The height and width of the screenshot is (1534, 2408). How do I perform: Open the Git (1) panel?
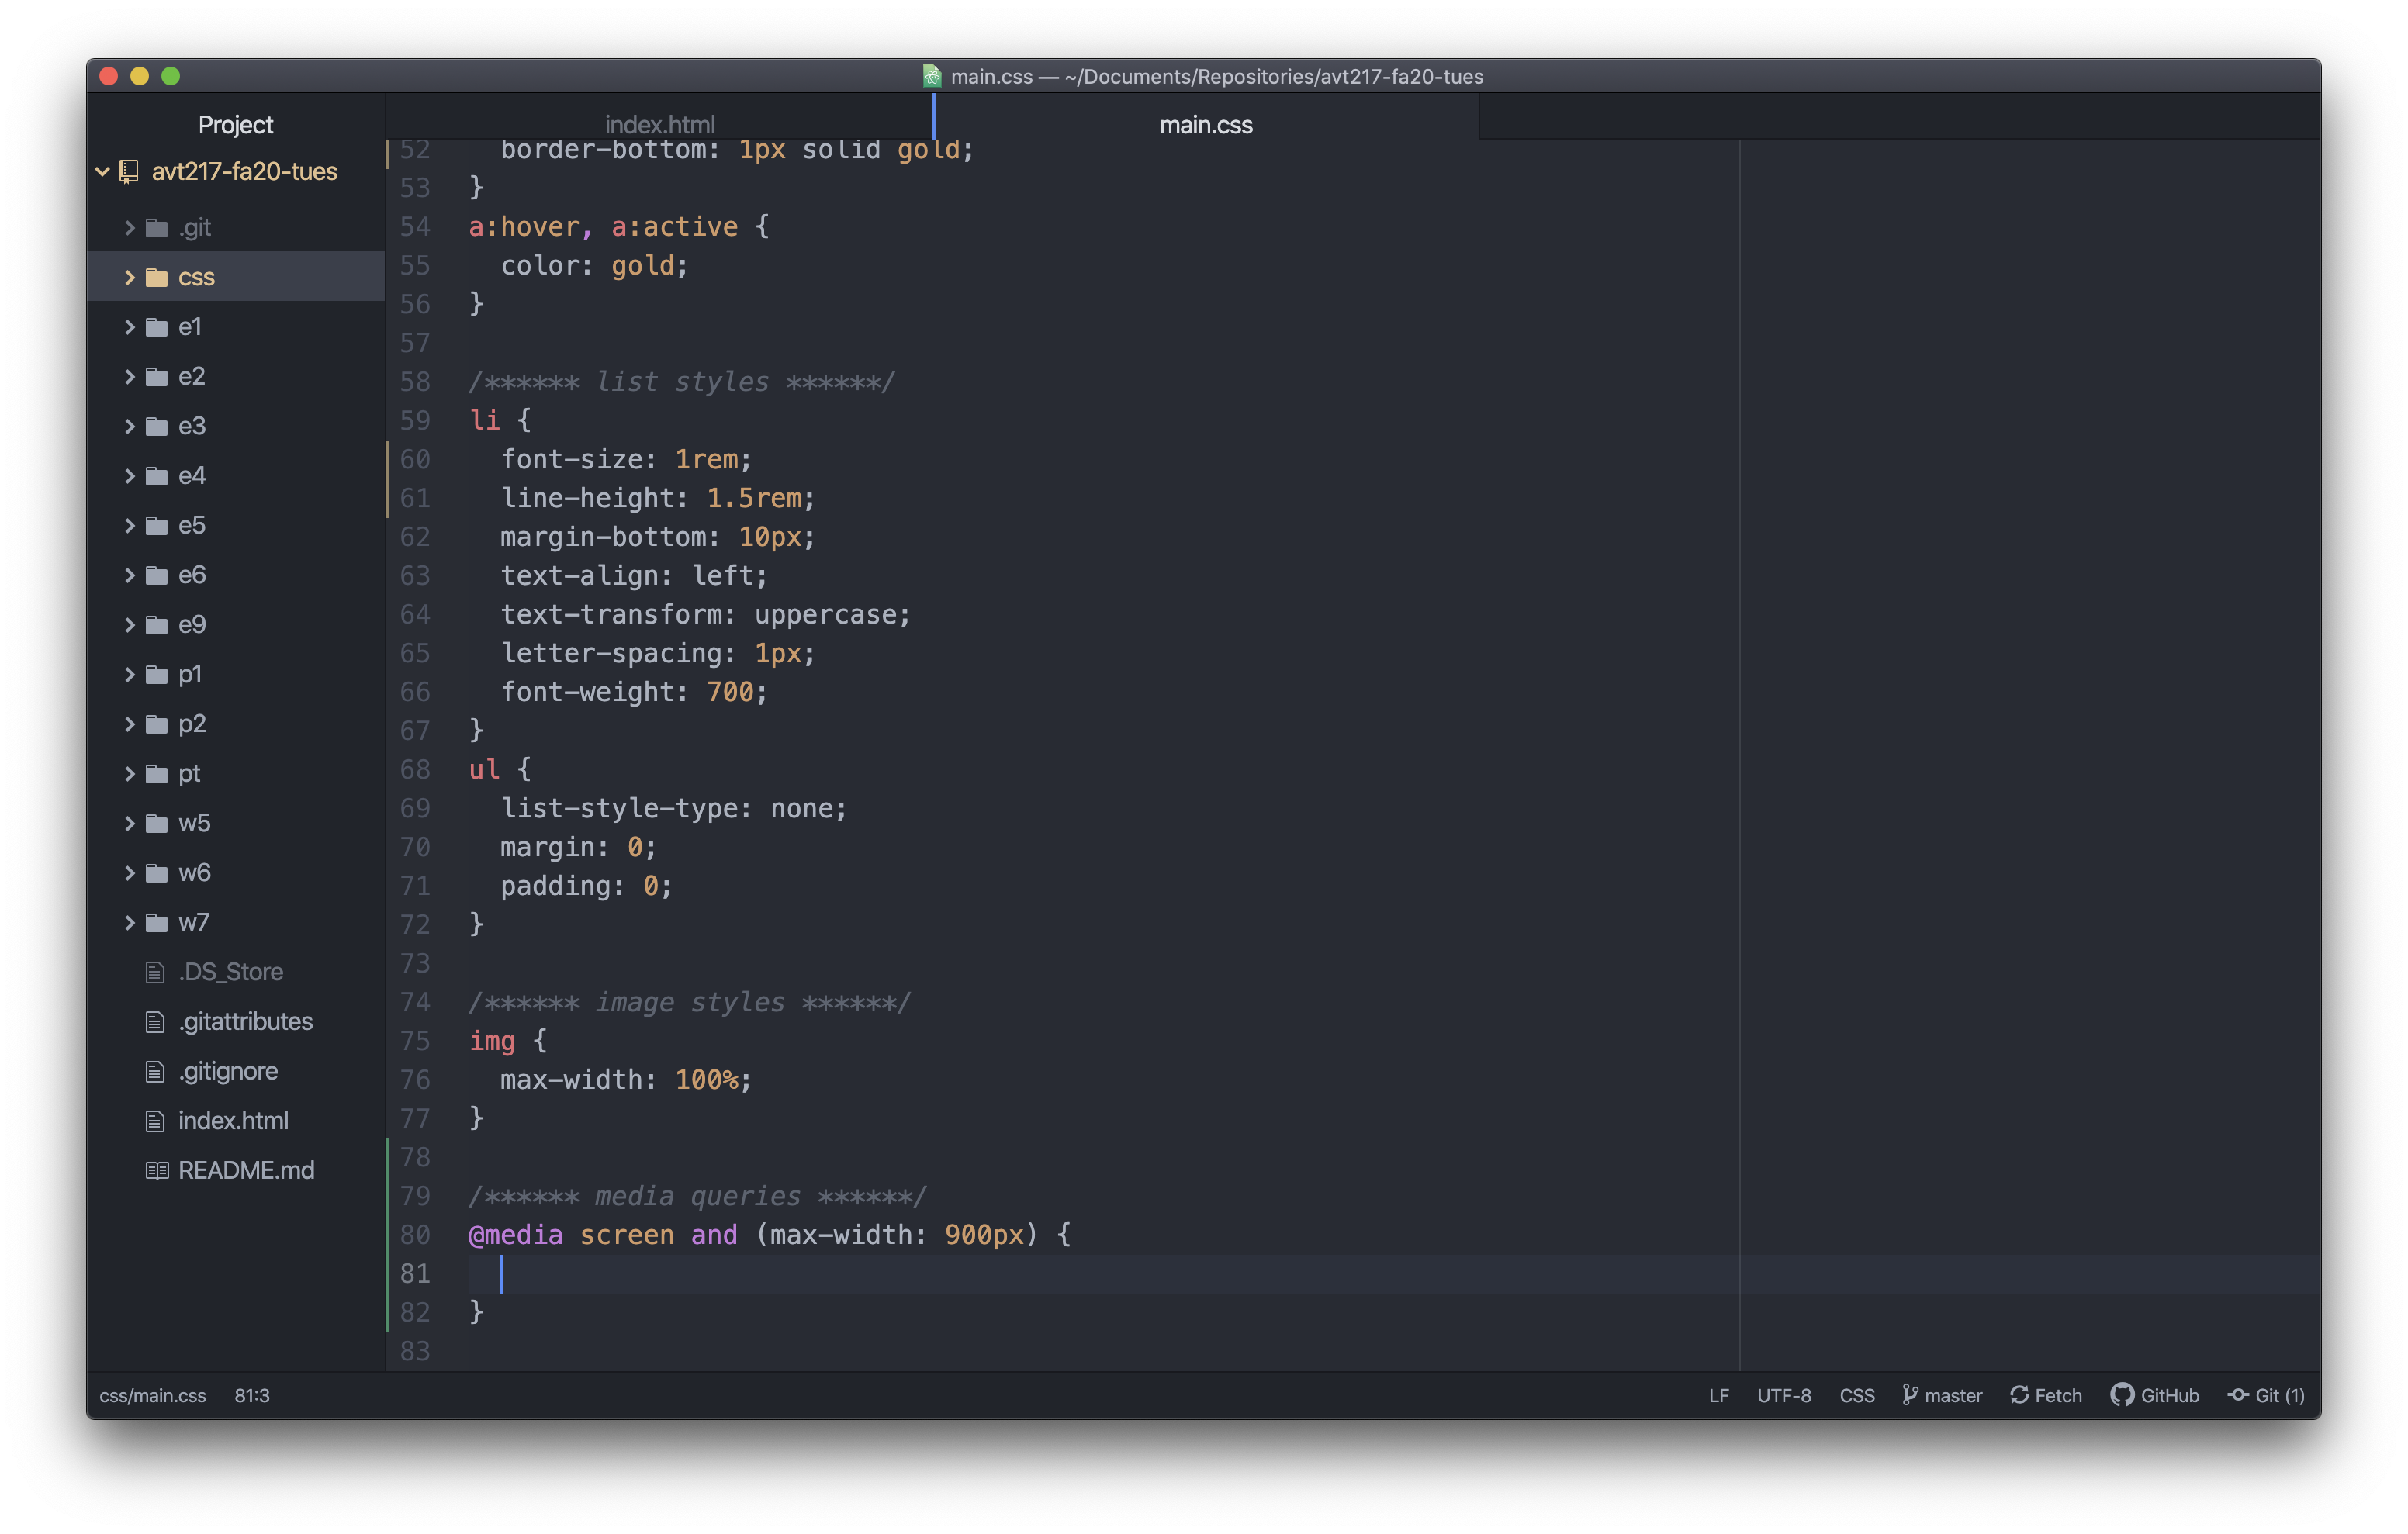[2266, 1395]
